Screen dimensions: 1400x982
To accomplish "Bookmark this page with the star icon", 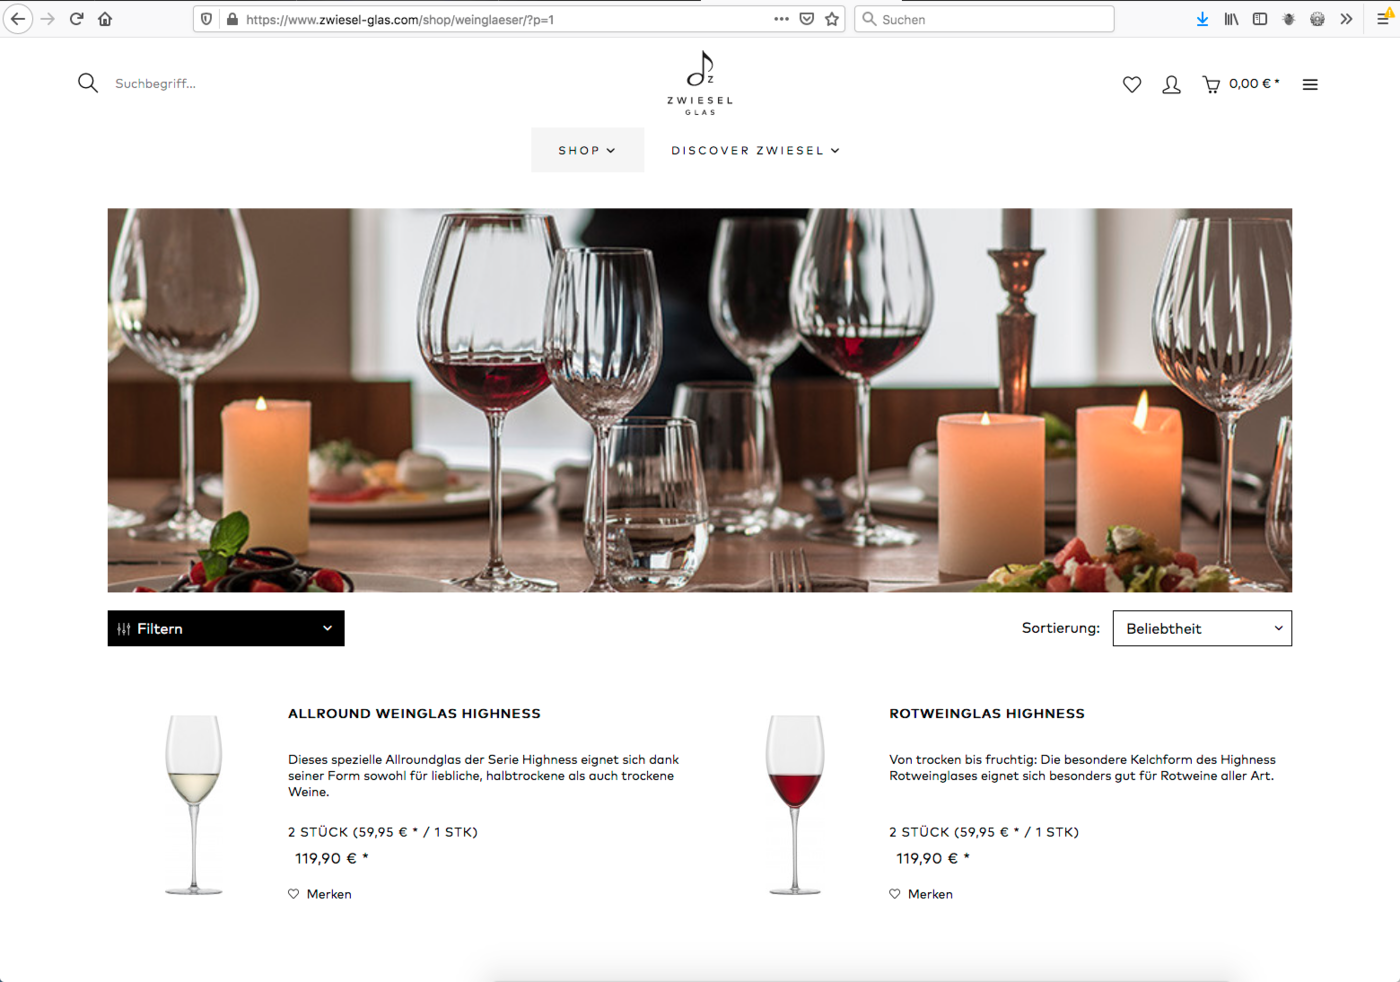I will coord(832,19).
